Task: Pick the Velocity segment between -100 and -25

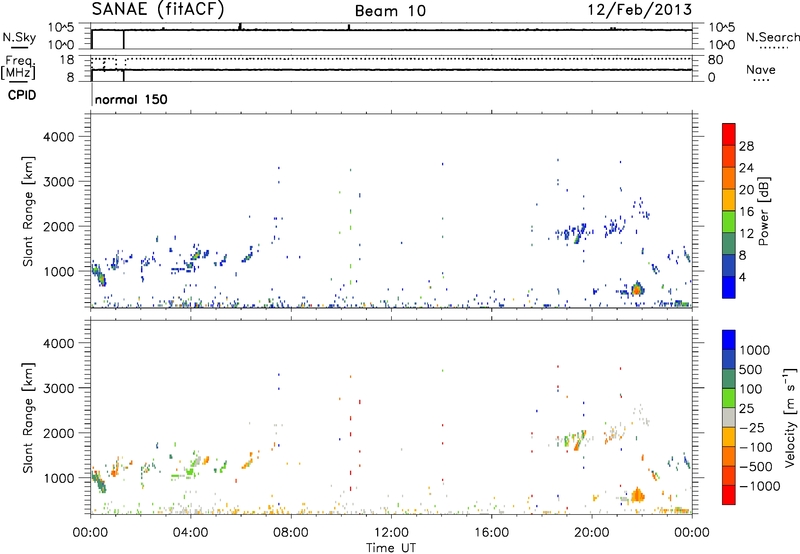Action: [x=729, y=437]
